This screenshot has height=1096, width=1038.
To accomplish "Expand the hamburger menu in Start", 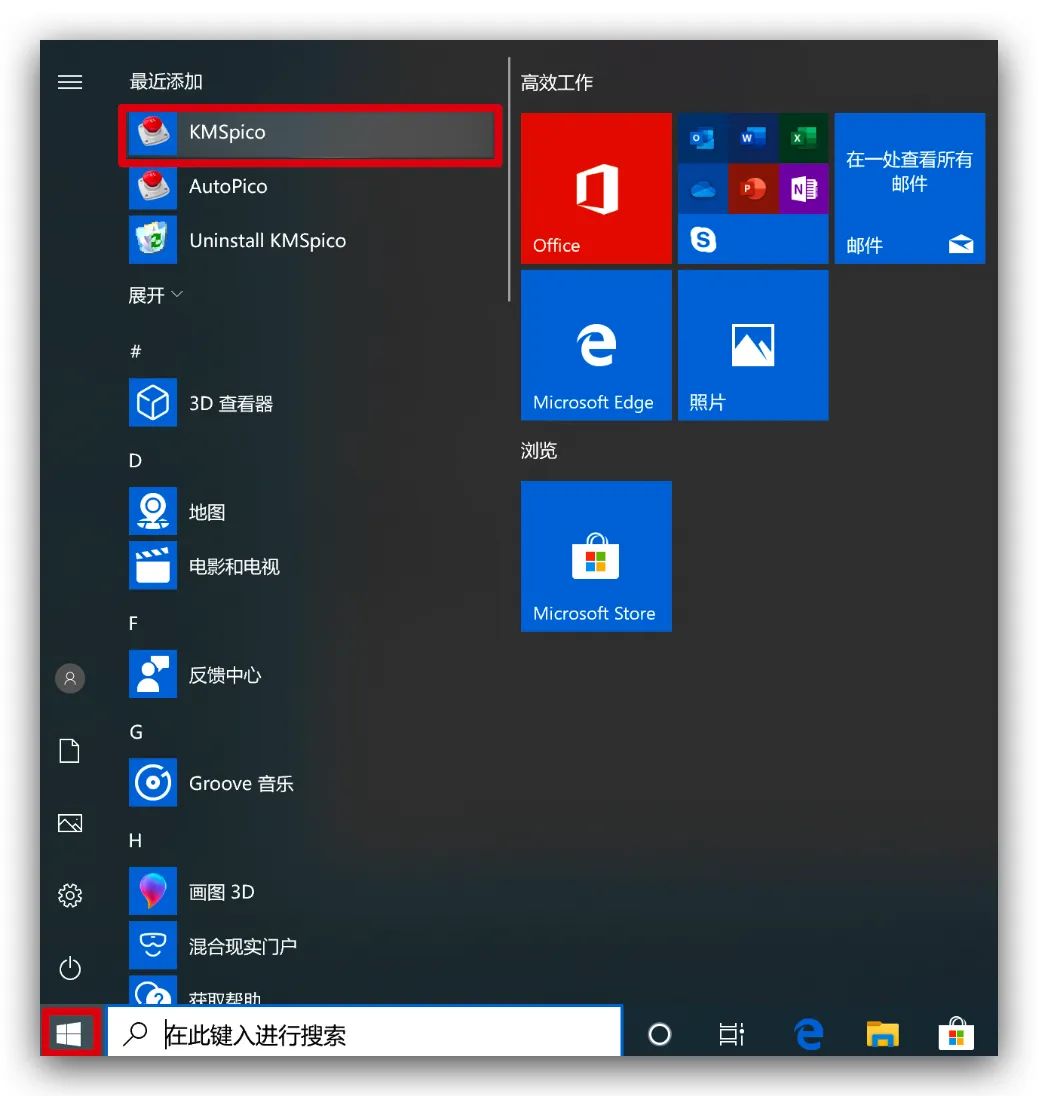I will 70,82.
